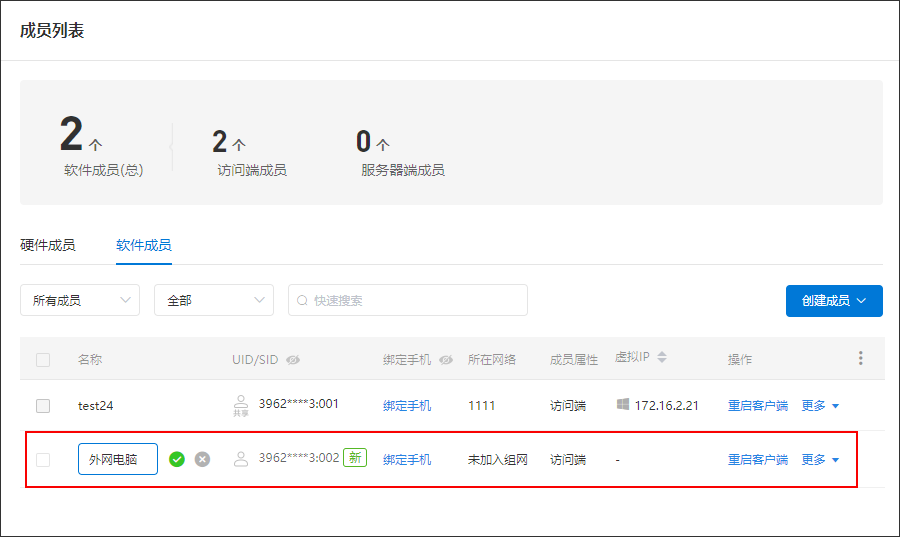Viewport: 900px width, 537px height.
Task: Check the 外网电脑 row checkbox
Action: (43, 460)
